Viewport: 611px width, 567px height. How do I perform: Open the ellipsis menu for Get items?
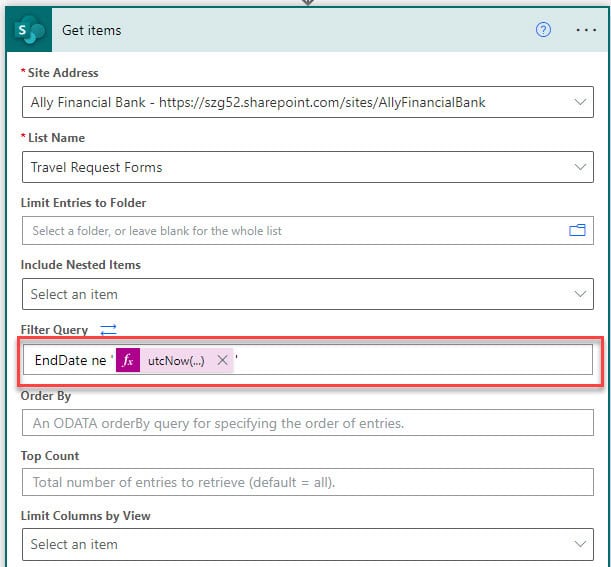click(x=586, y=30)
